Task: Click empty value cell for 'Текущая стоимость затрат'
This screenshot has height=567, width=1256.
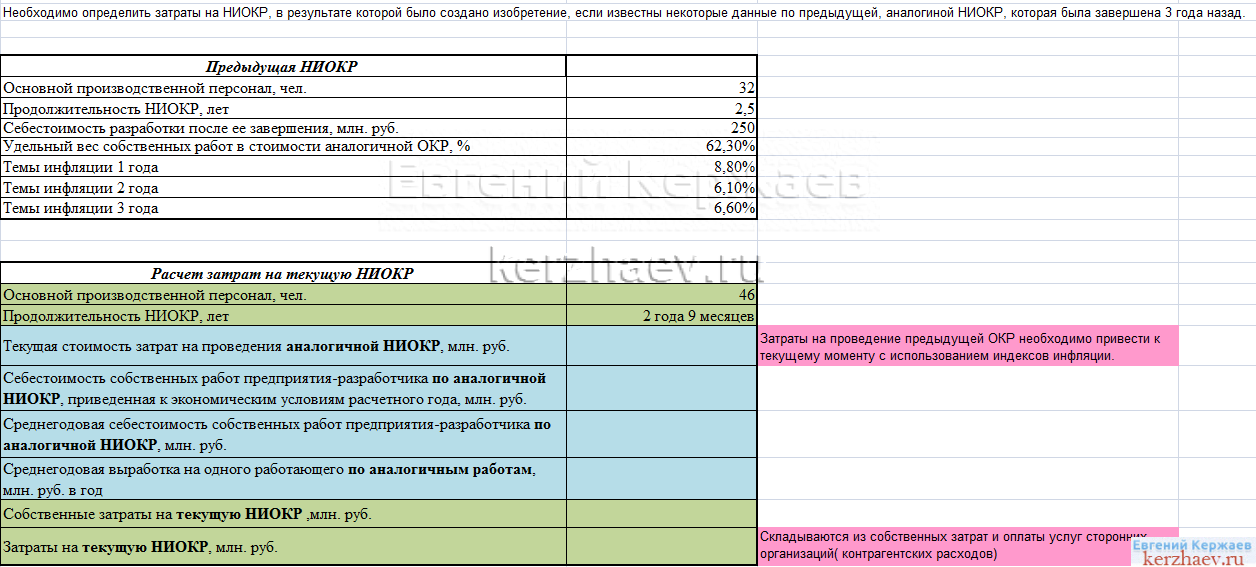Action: click(x=662, y=346)
